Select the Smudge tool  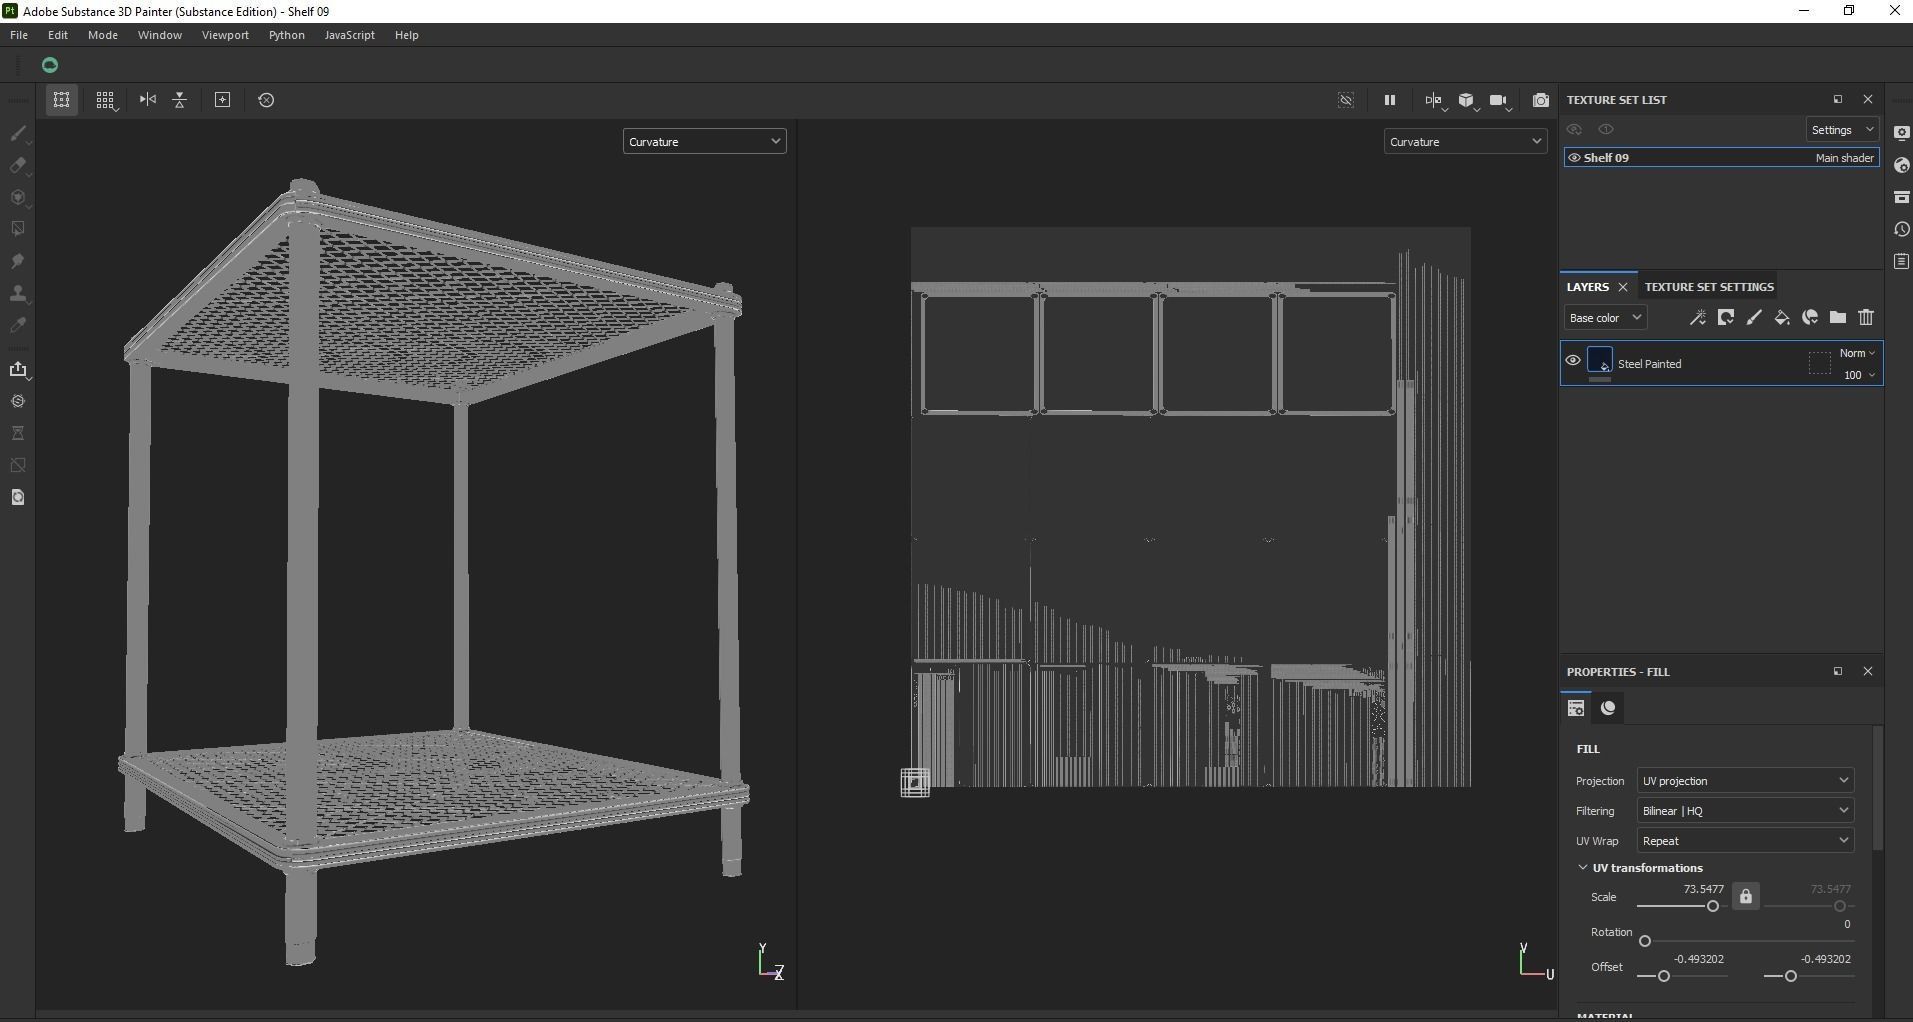pos(18,261)
